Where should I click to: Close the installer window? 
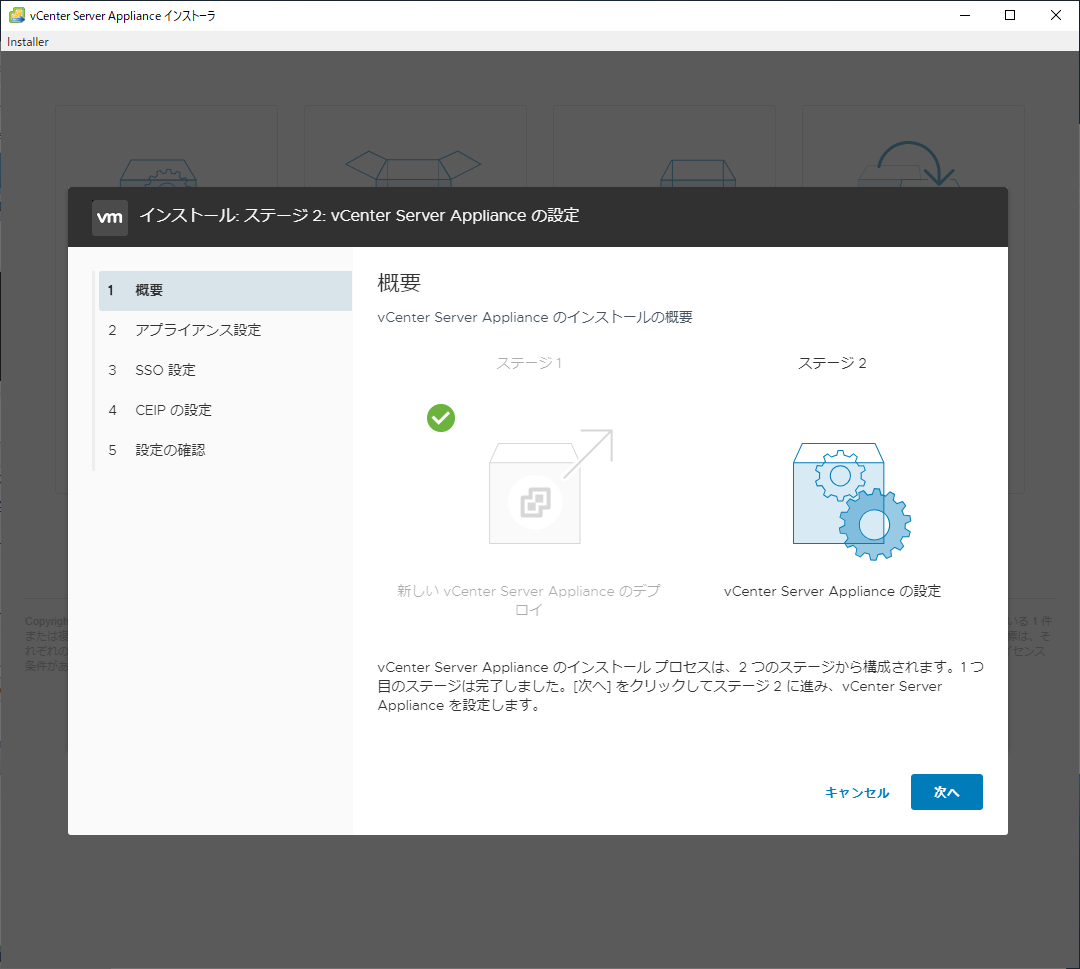[x=1055, y=15]
